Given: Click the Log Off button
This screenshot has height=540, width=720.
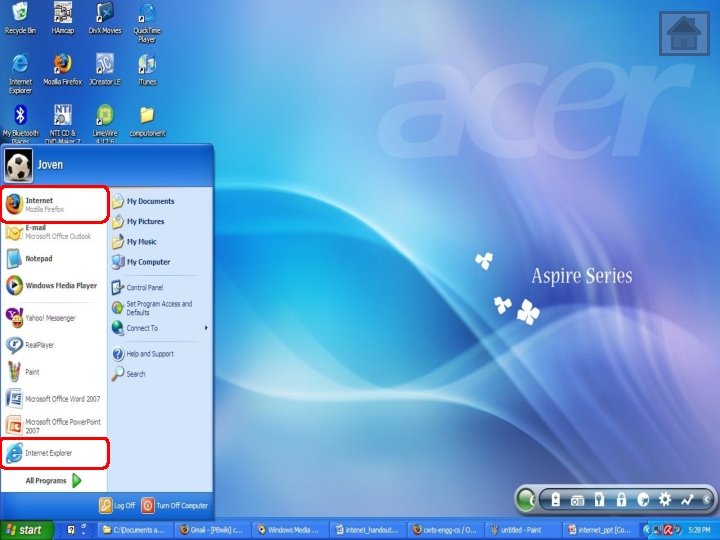Looking at the screenshot, I should [x=117, y=506].
